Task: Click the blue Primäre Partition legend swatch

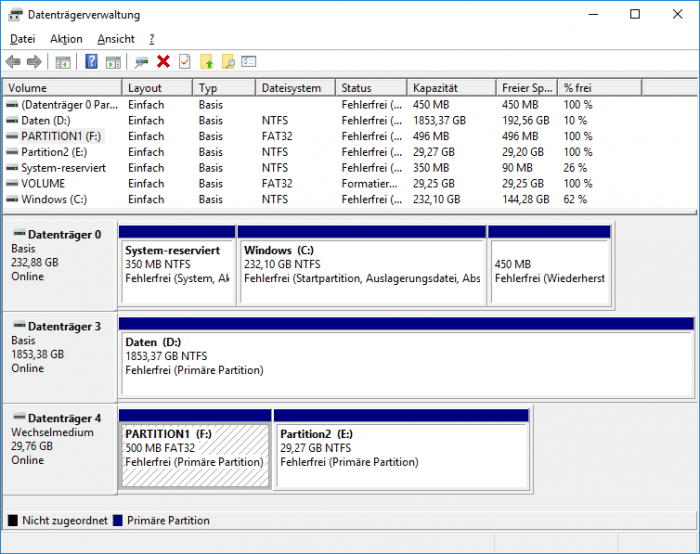Action: click(x=118, y=520)
